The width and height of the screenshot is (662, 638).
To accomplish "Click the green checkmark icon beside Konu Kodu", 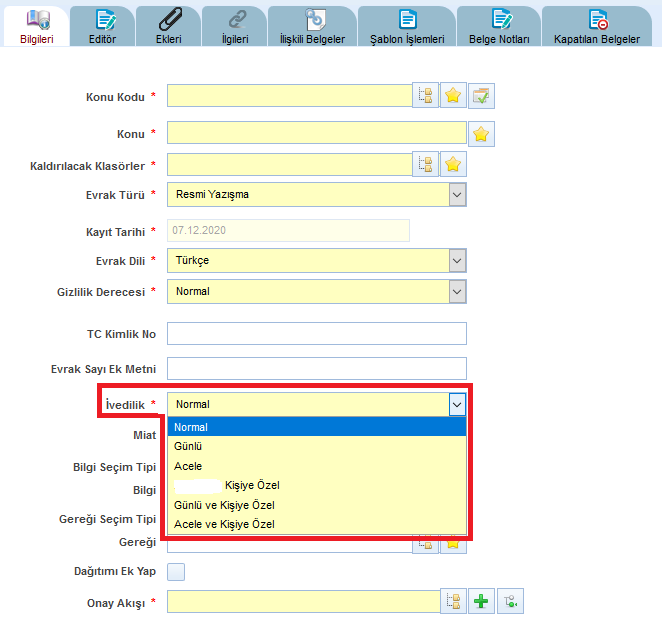I will pyautogui.click(x=482, y=96).
